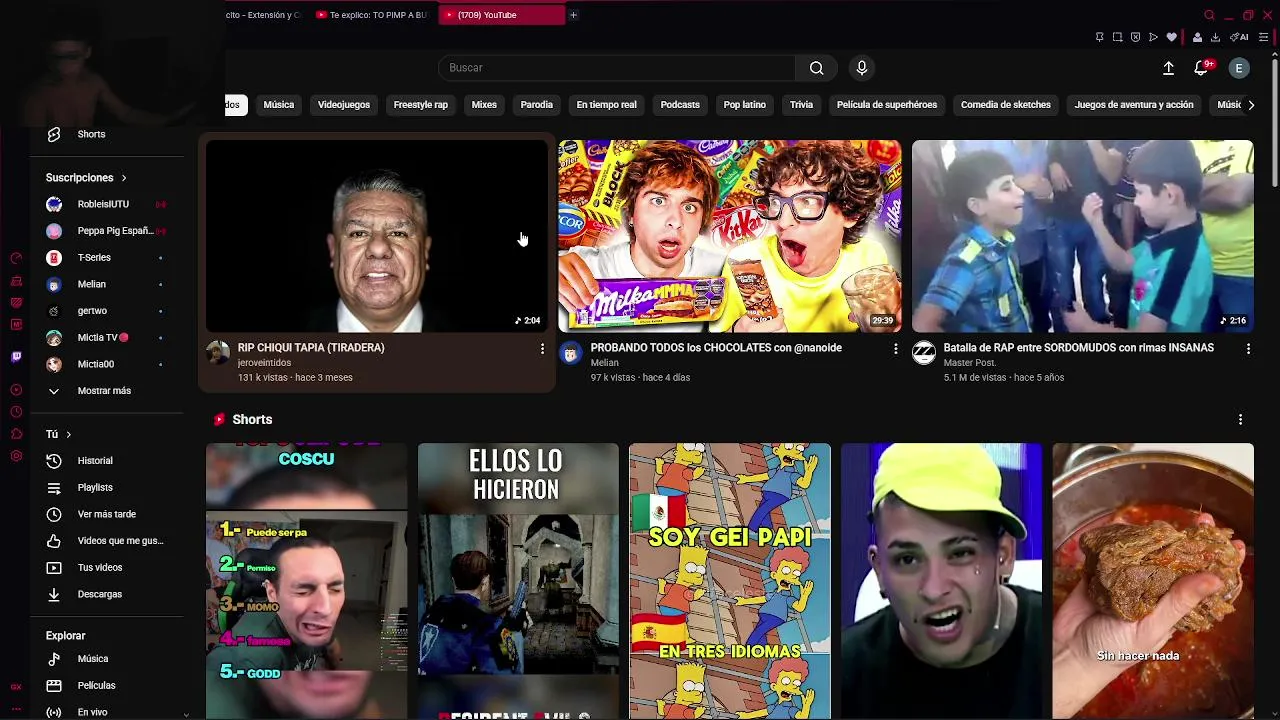Click the search magnifier button
This screenshot has width=1280, height=720.
point(817,68)
